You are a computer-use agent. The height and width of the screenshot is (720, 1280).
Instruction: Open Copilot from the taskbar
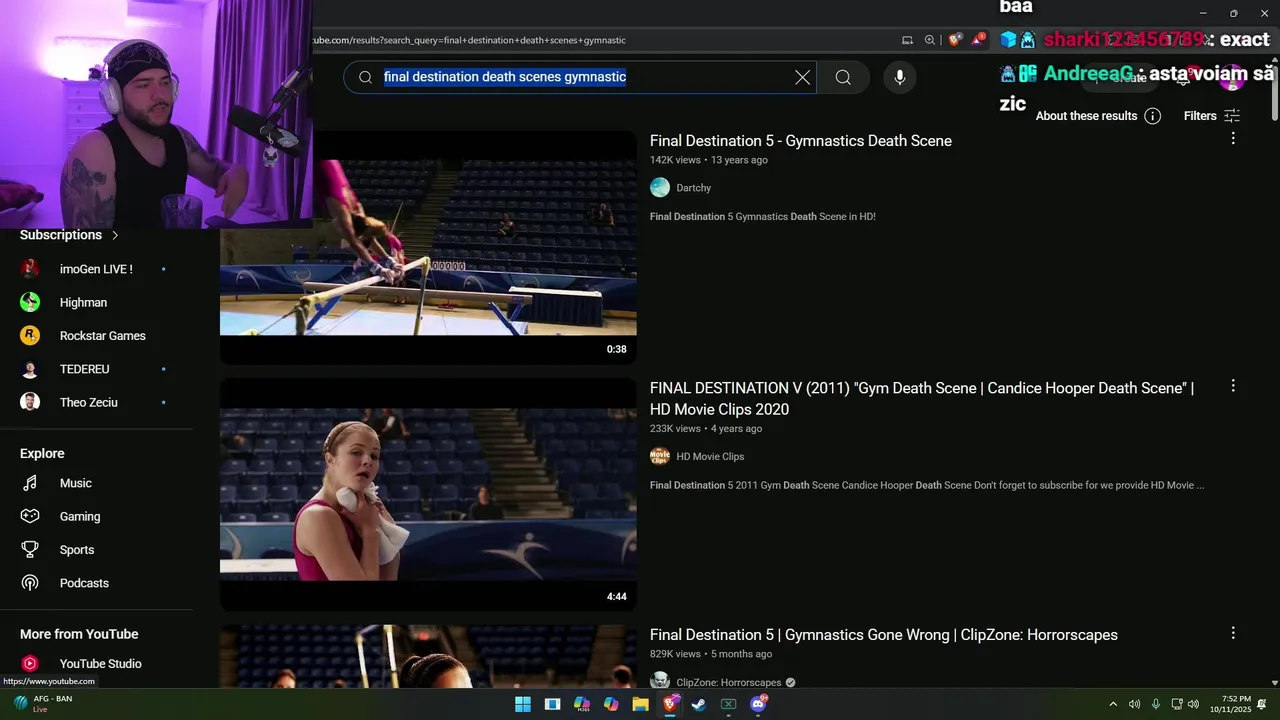(611, 704)
